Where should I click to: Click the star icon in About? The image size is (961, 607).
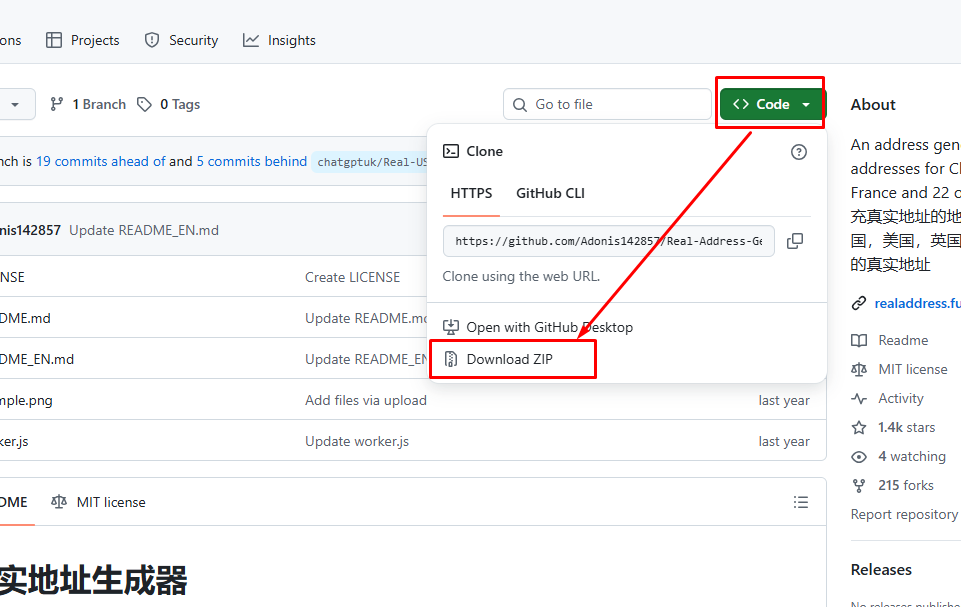(859, 427)
